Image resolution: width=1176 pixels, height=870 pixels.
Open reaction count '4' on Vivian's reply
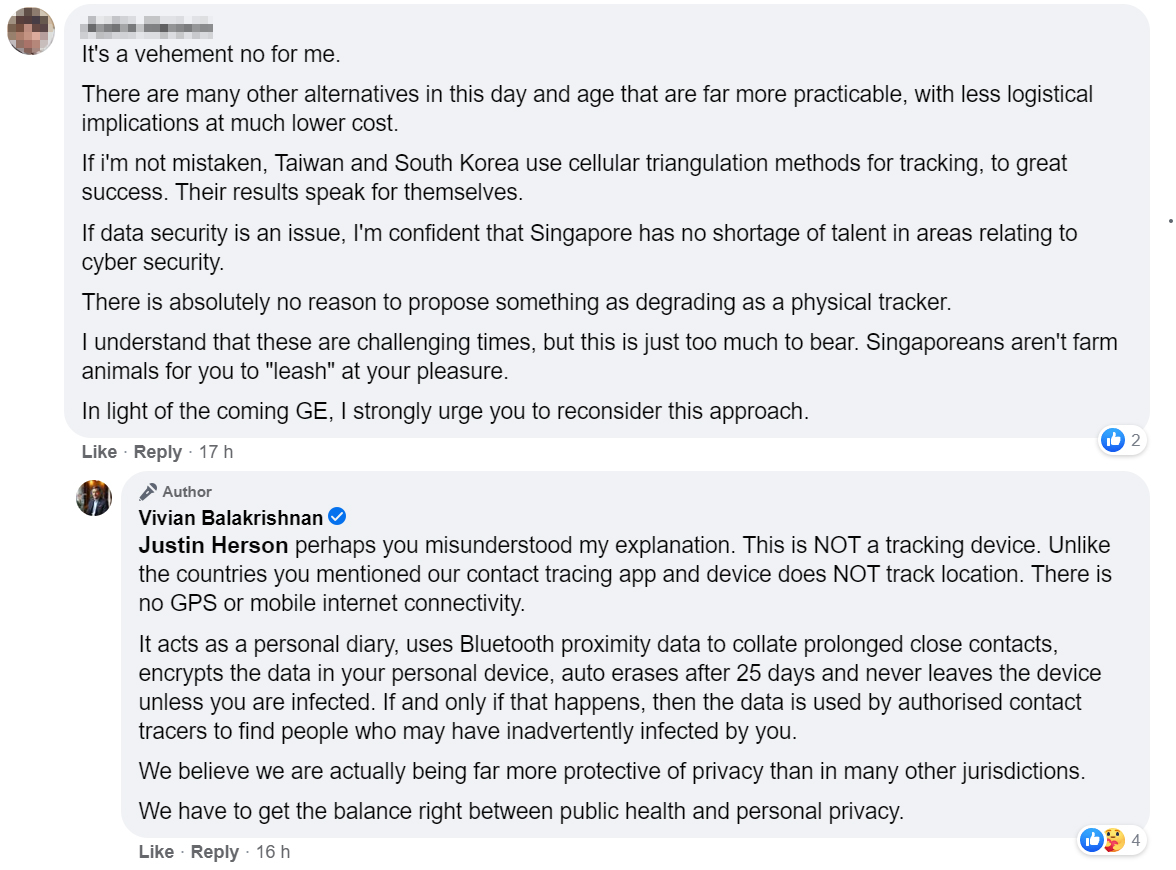[1135, 841]
